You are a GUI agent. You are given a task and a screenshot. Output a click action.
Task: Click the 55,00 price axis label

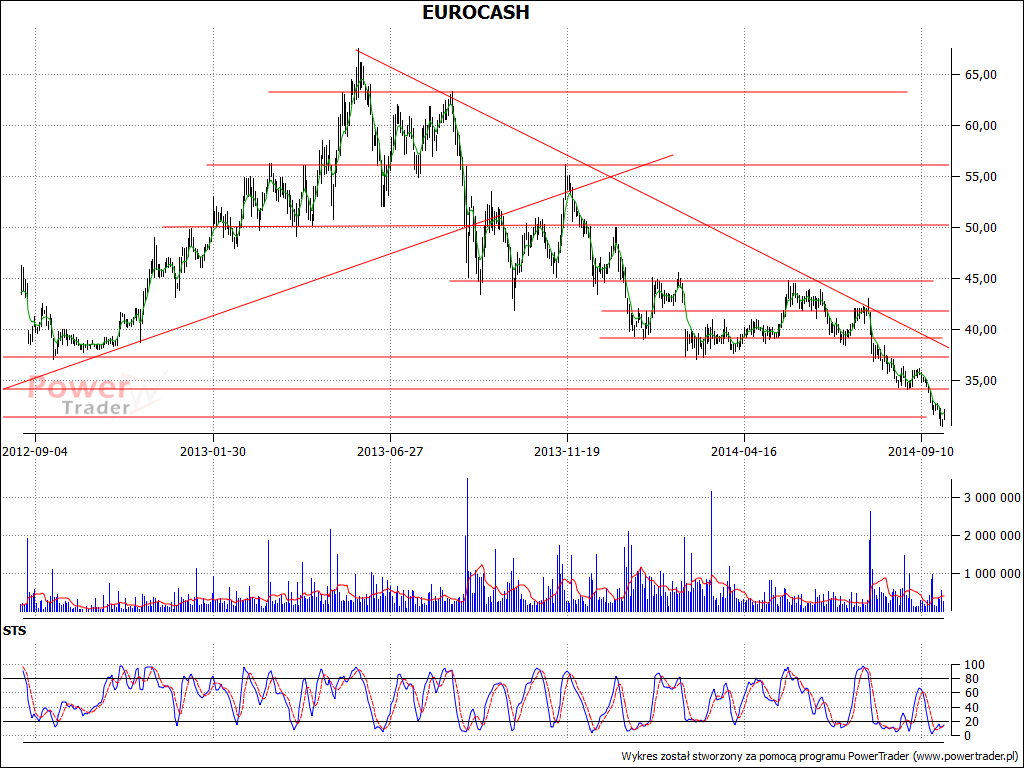pos(980,177)
